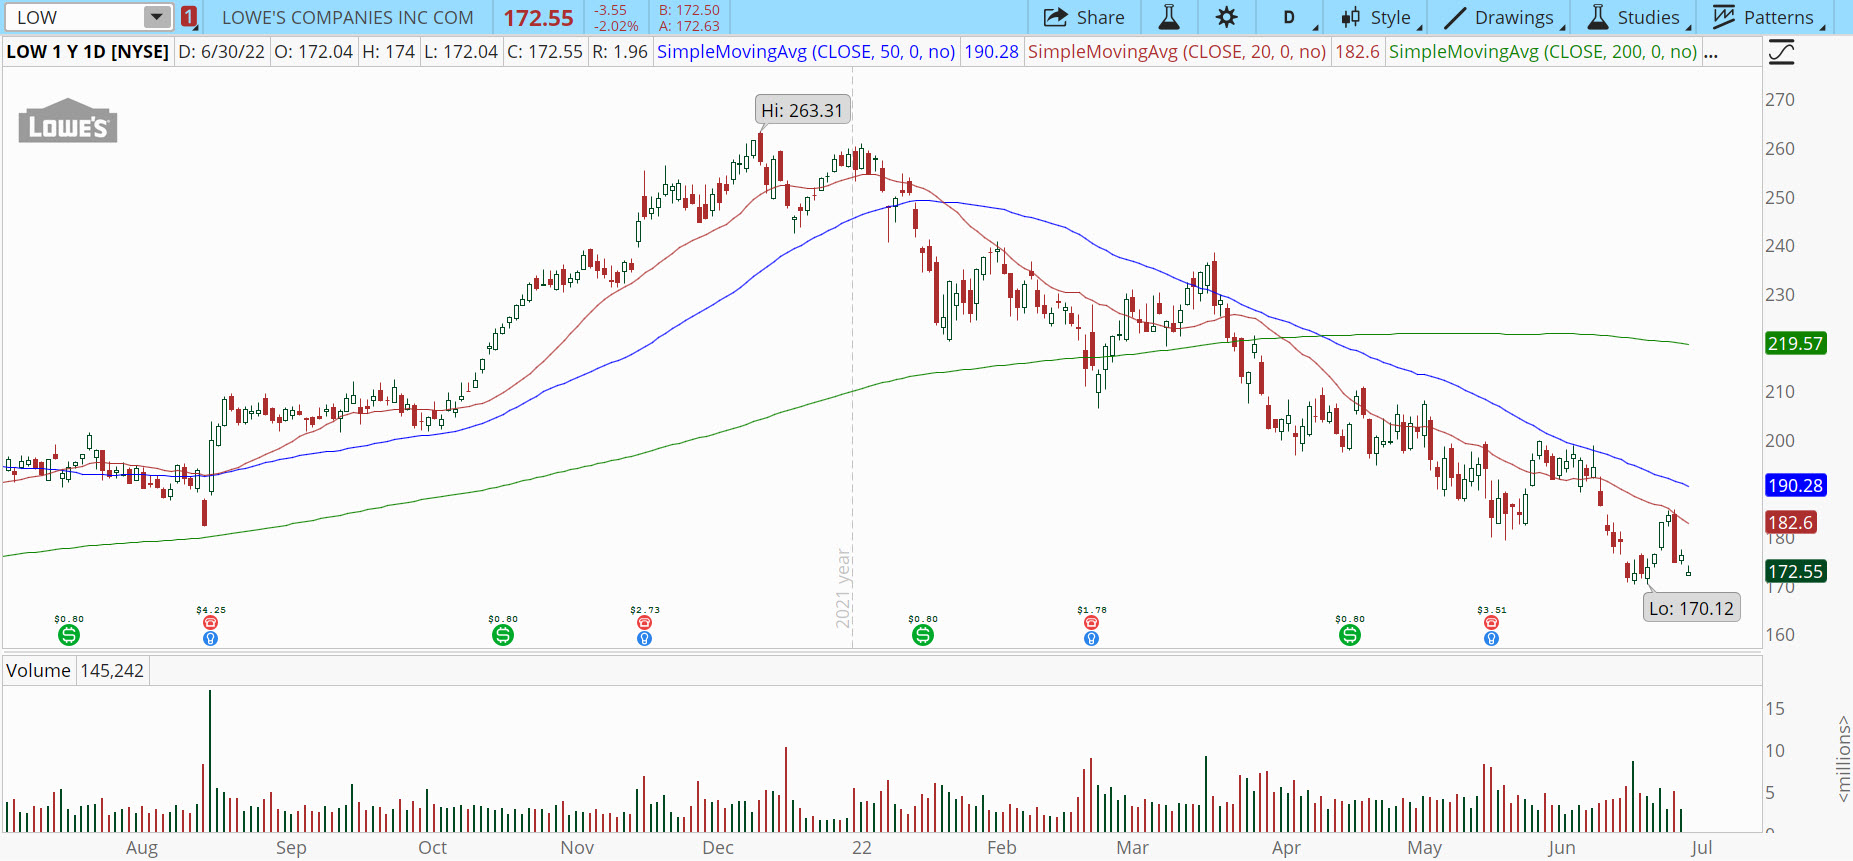Click the Share button
The image size is (1853, 861).
point(1084,17)
